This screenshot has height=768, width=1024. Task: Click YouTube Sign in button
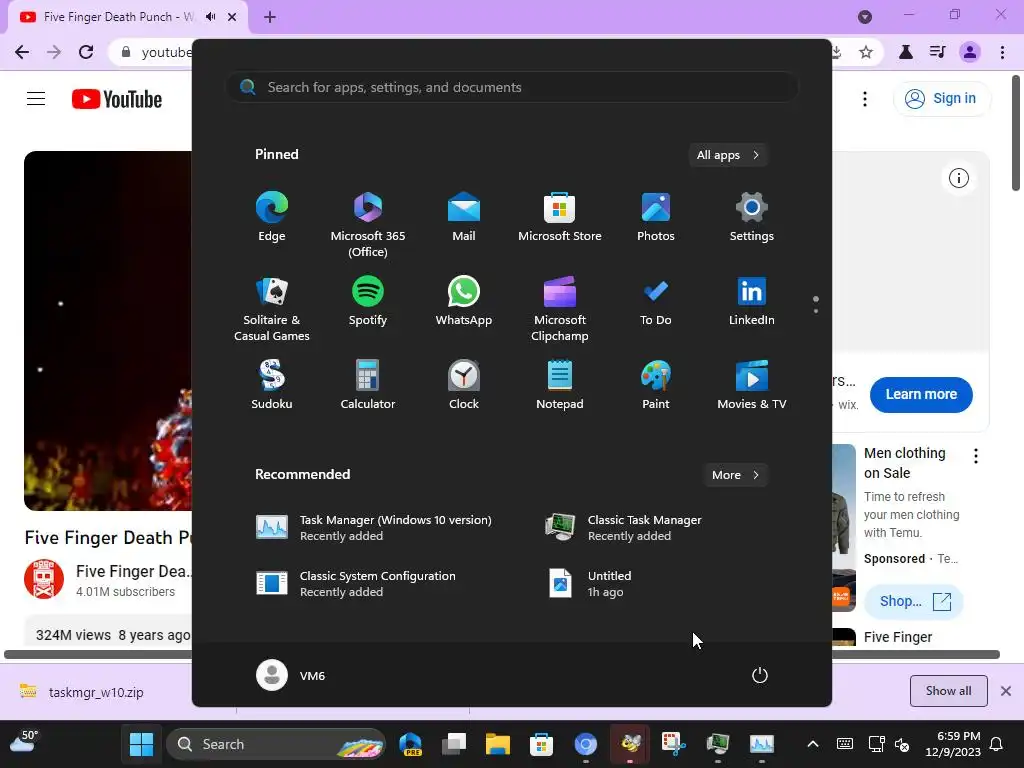[x=941, y=99]
